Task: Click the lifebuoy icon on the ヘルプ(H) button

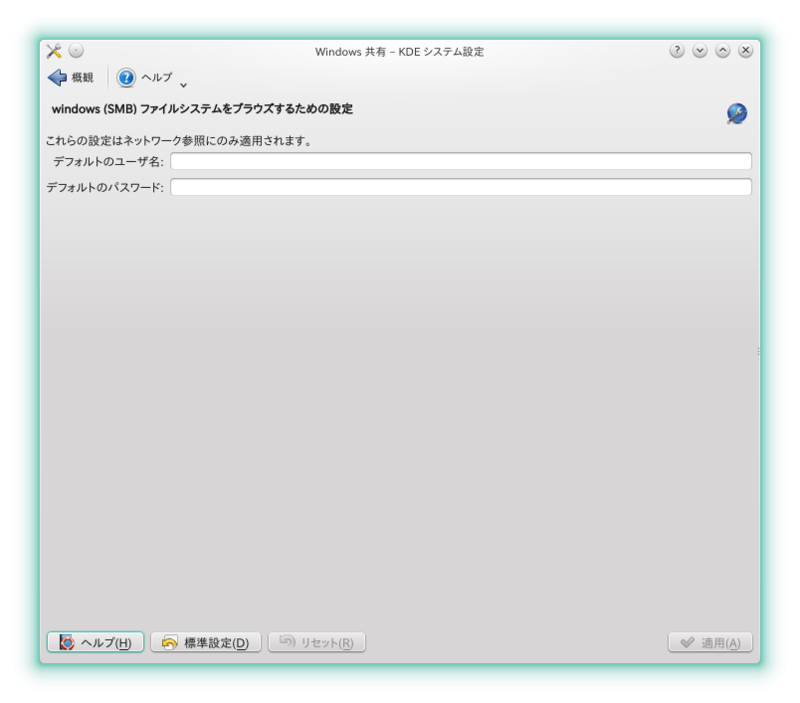Action: 67,642
